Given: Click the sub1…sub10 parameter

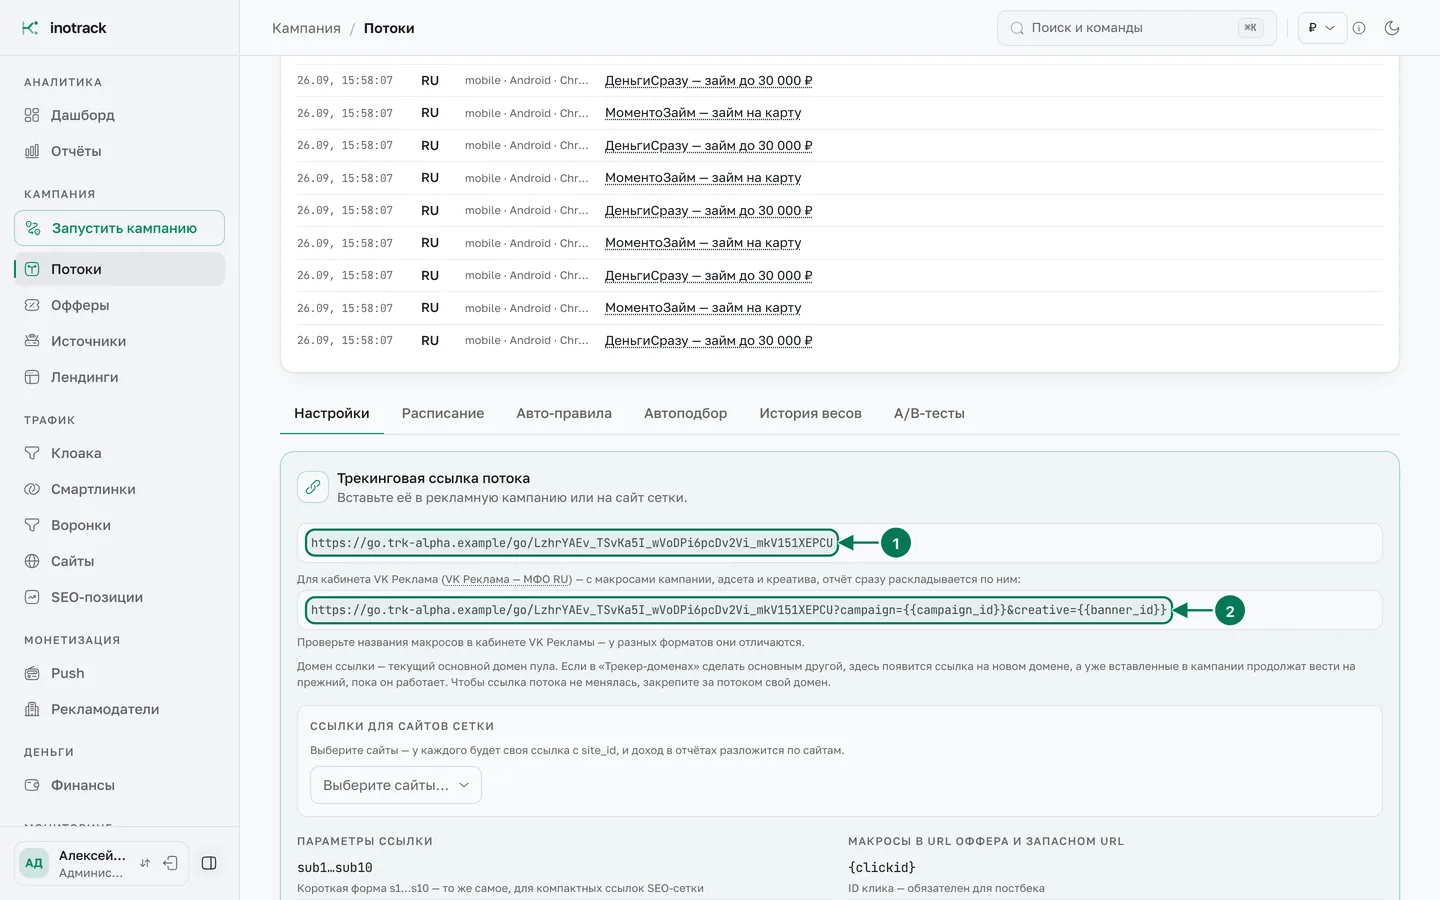Looking at the screenshot, I should click(335, 867).
